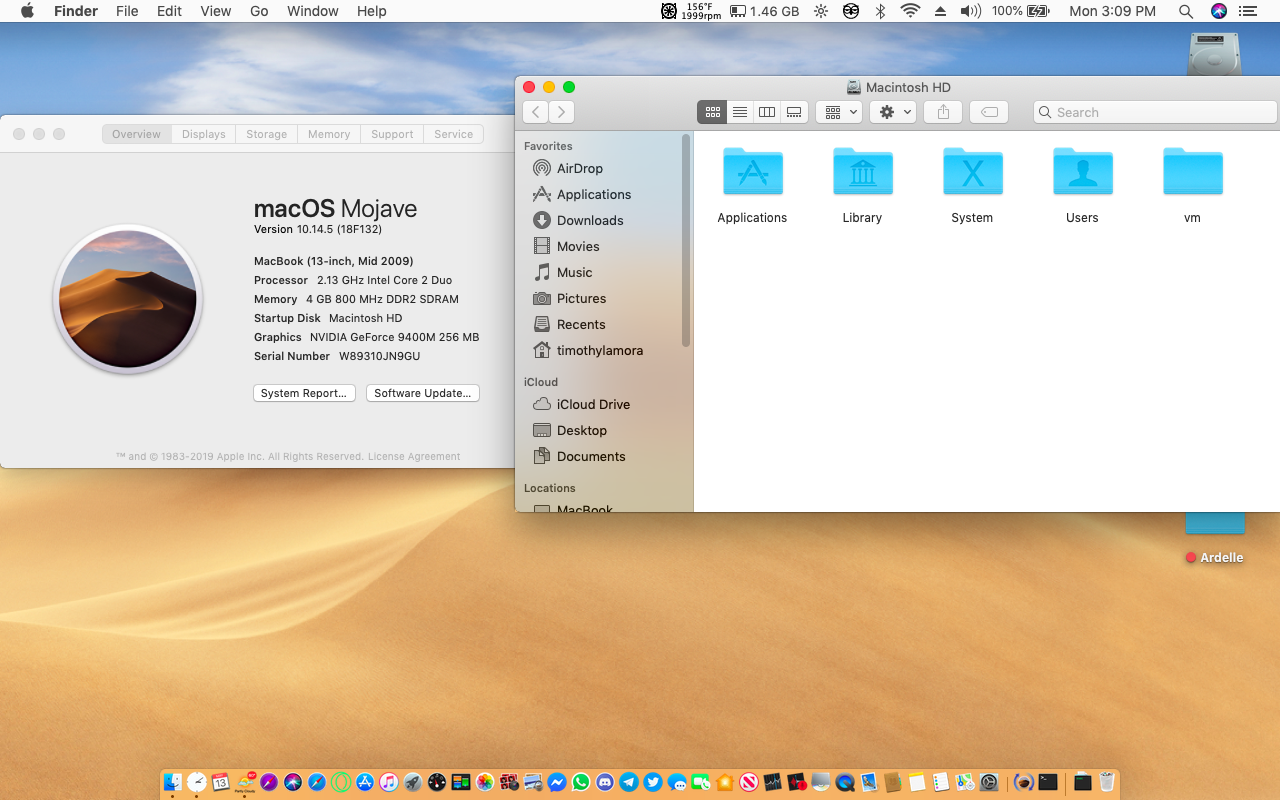Switch Finder to gallery view
The height and width of the screenshot is (800, 1280).
point(794,112)
